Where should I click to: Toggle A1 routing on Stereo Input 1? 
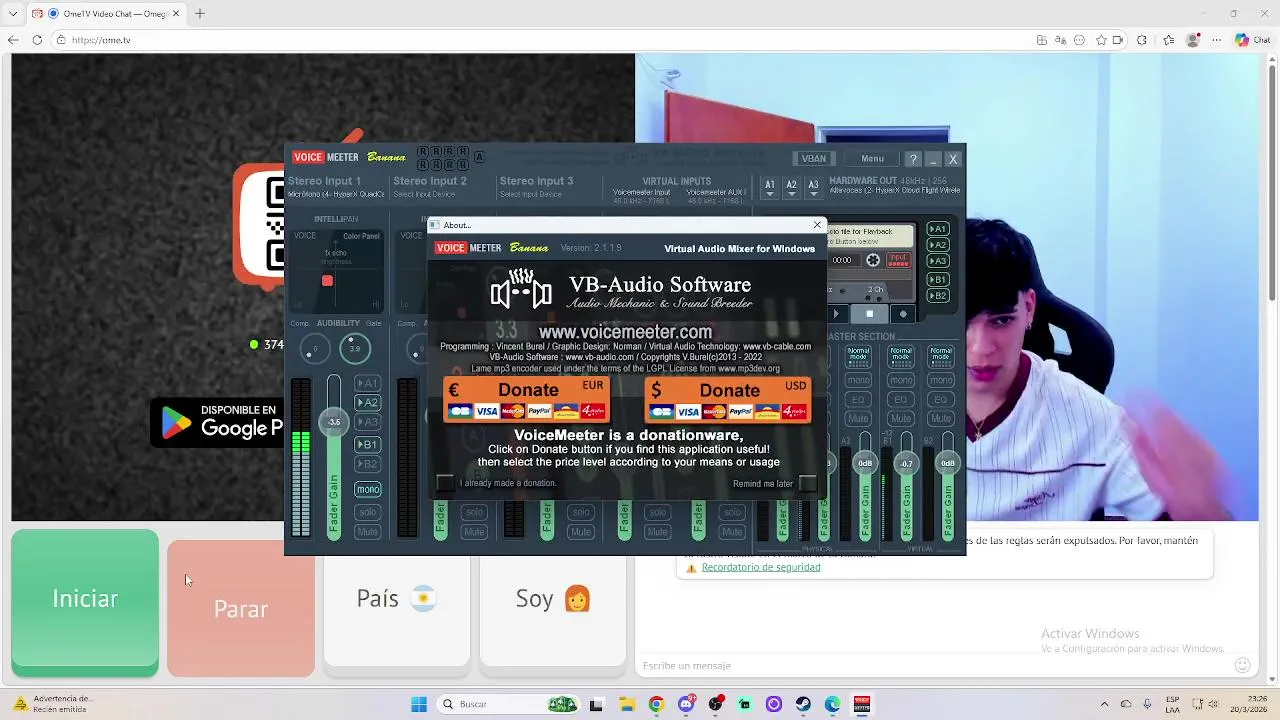(368, 383)
